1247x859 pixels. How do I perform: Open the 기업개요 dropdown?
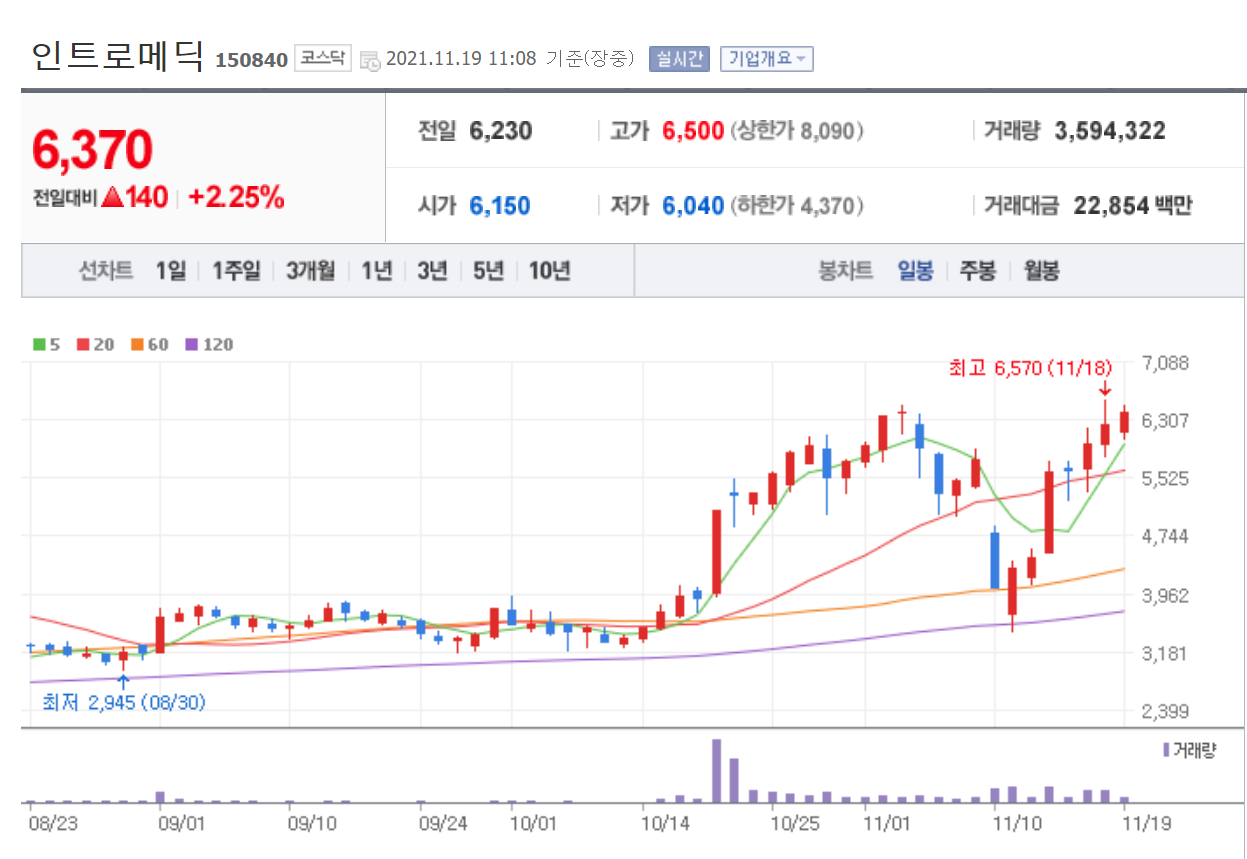pos(766,59)
